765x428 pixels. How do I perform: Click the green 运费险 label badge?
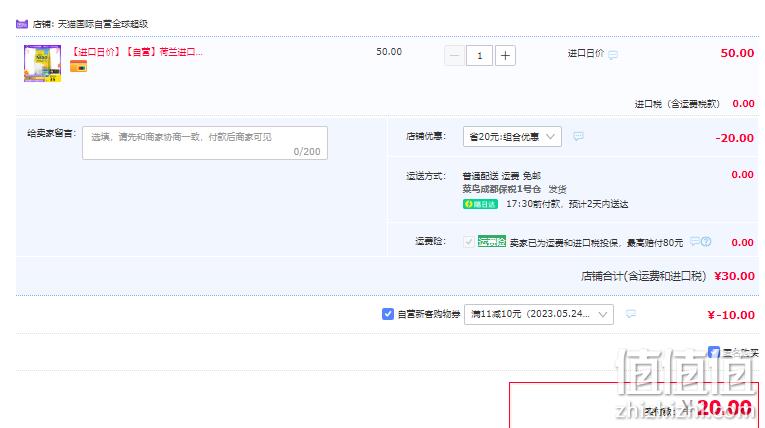point(492,242)
